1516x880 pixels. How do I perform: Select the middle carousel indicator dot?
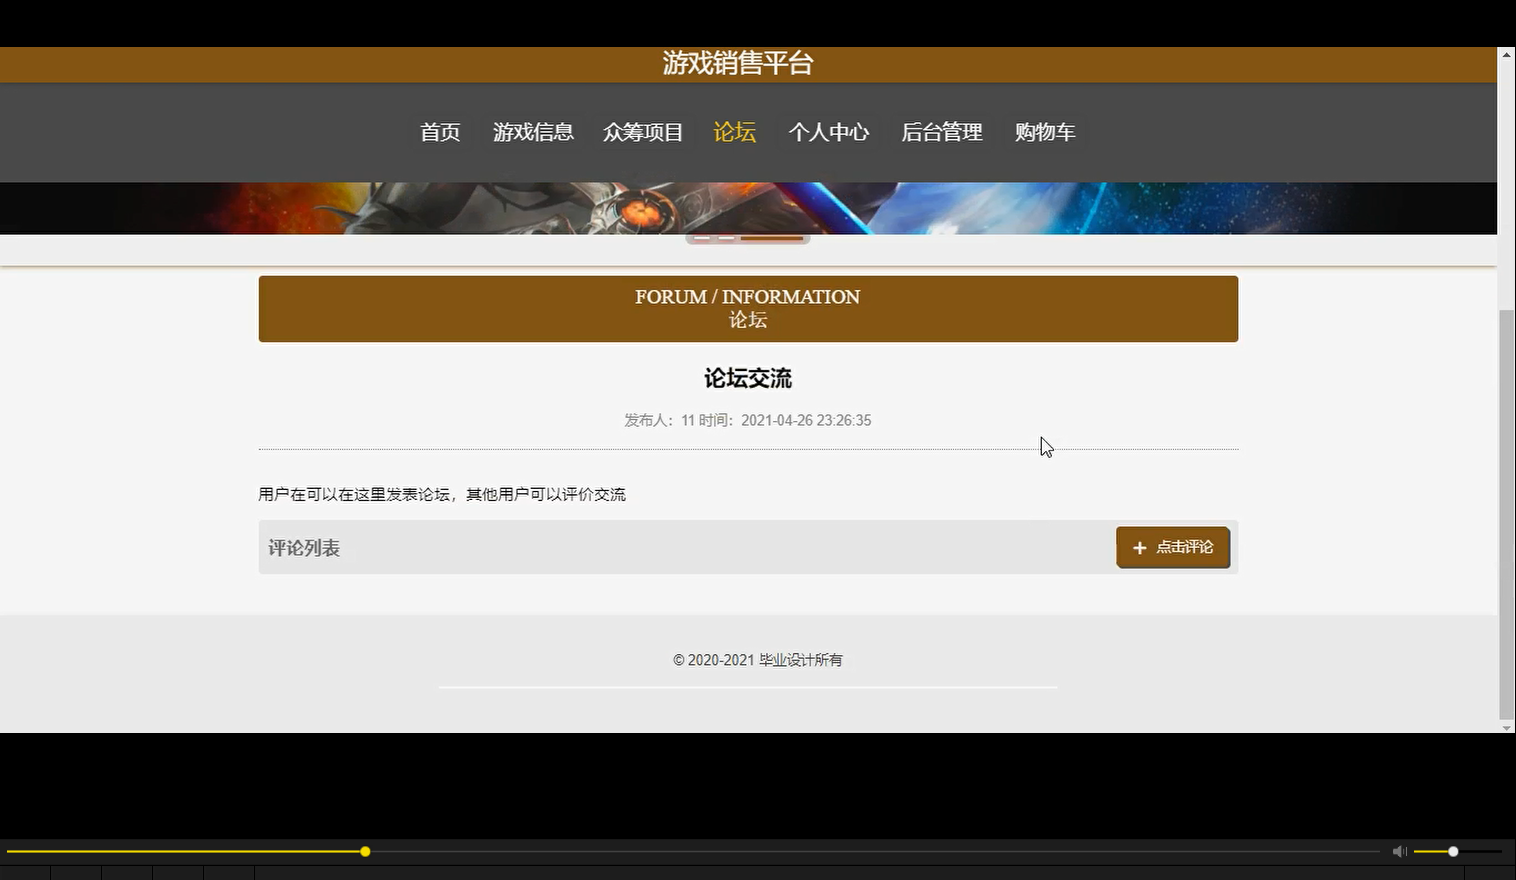[728, 238]
